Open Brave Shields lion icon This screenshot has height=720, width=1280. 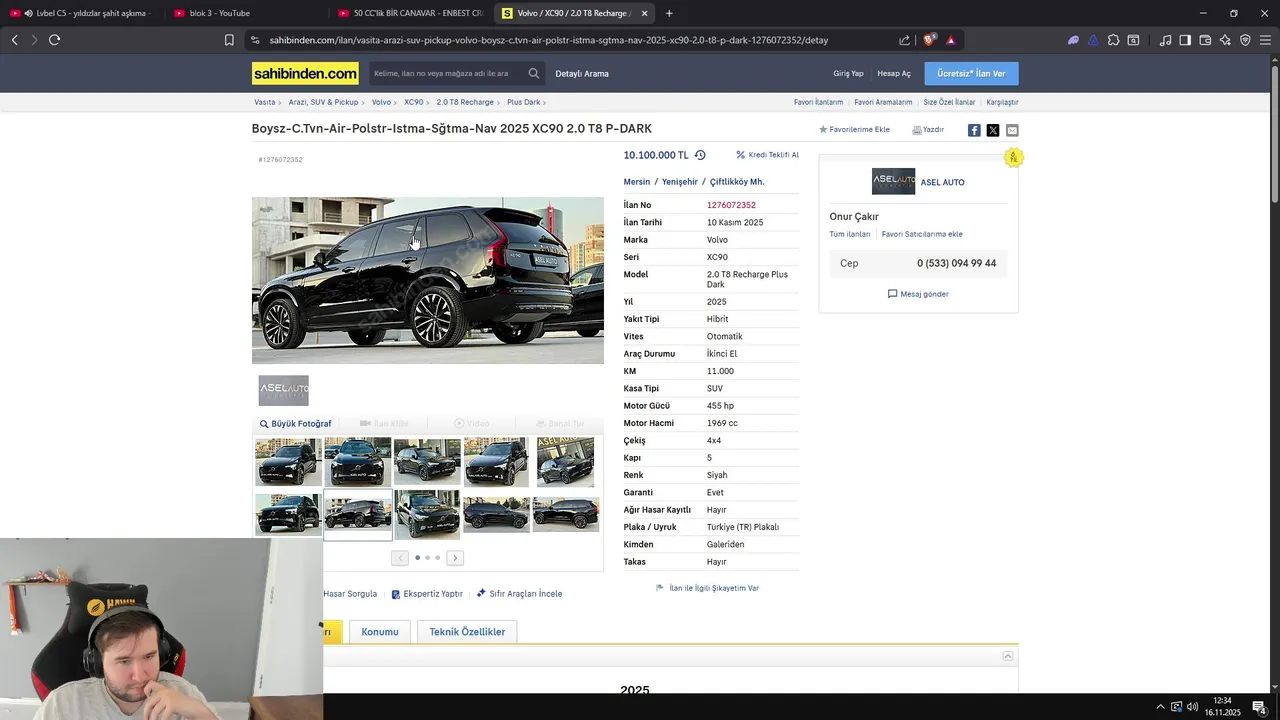930,40
